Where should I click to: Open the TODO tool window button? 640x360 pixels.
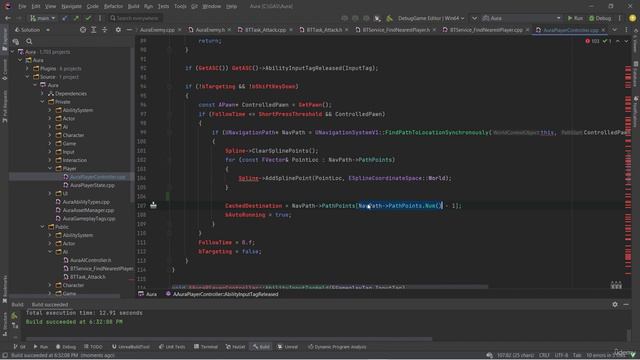tap(93, 347)
